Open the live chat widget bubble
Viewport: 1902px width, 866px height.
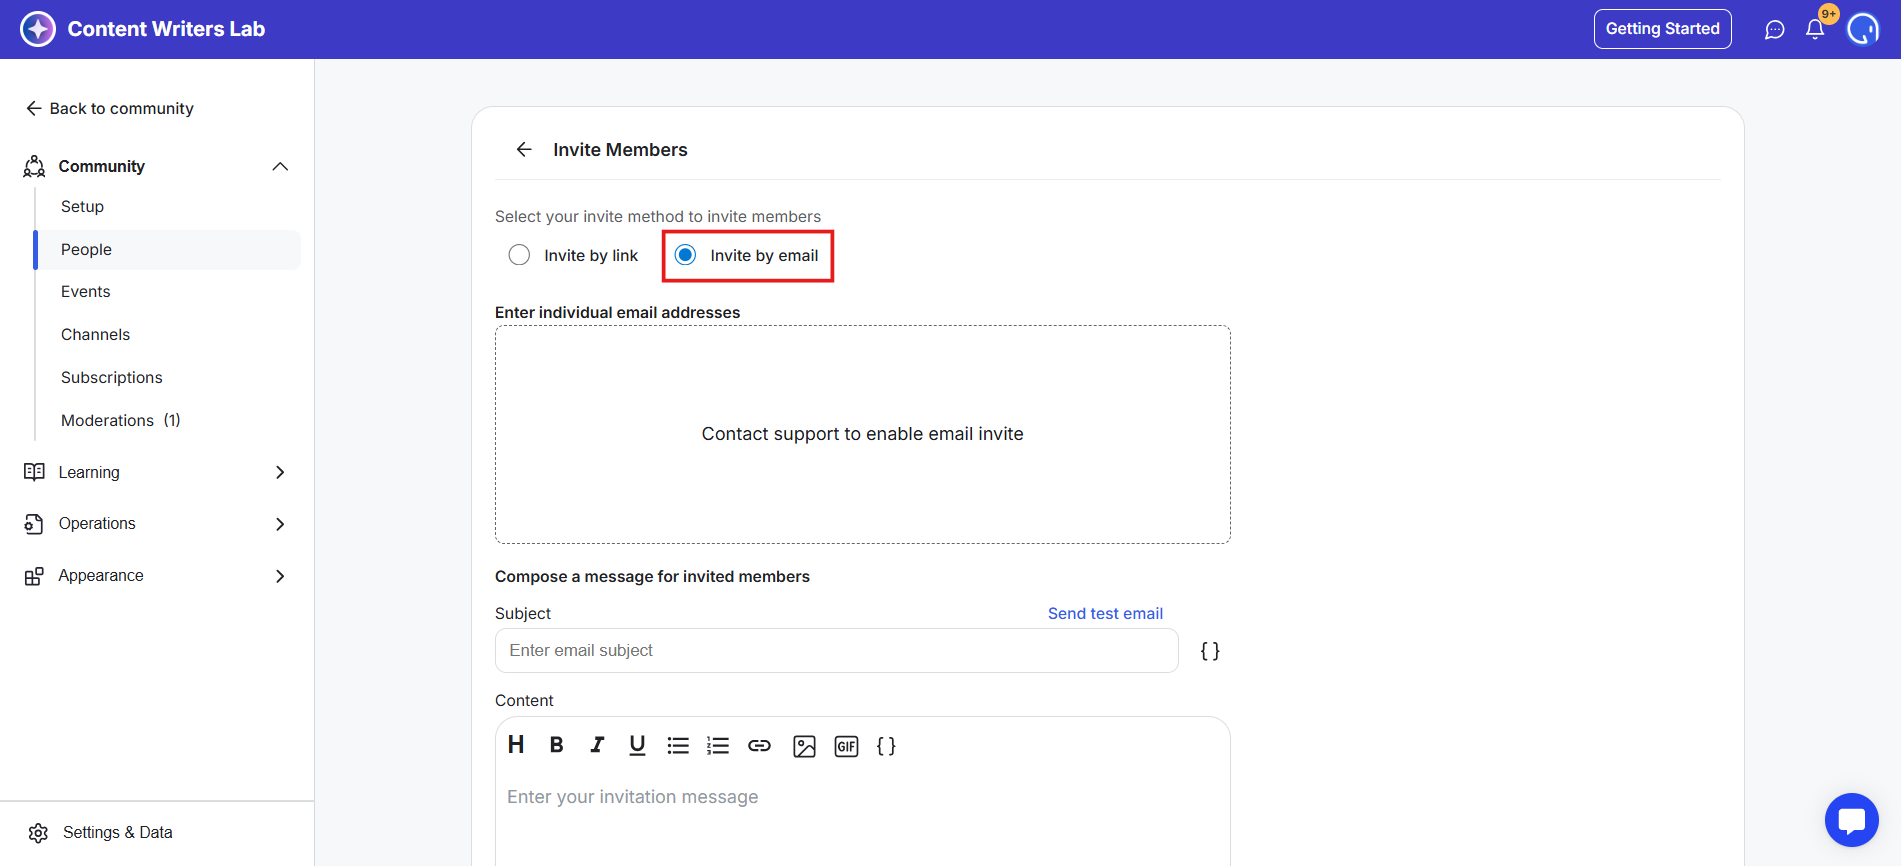click(x=1851, y=820)
